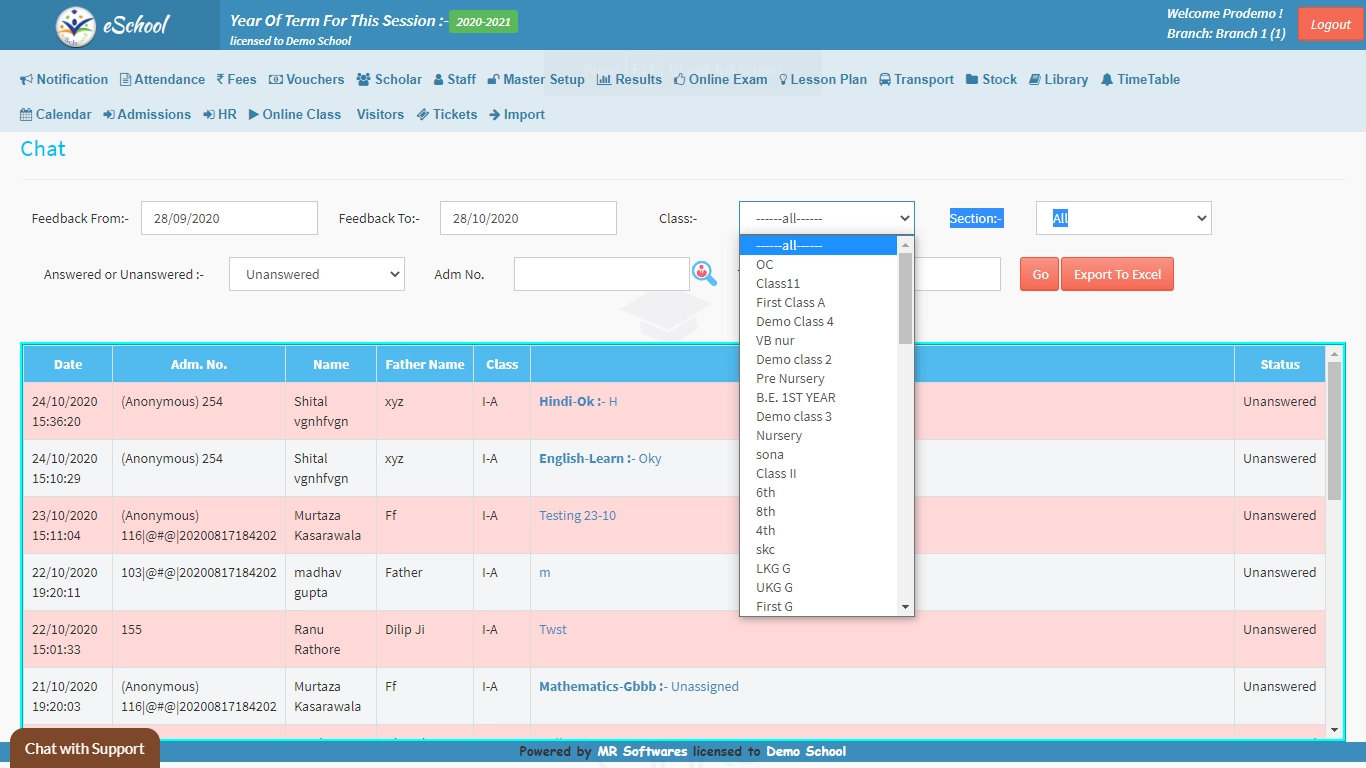This screenshot has width=1366, height=768.
Task: Open Calendar via its calendar icon
Action: click(x=26, y=115)
